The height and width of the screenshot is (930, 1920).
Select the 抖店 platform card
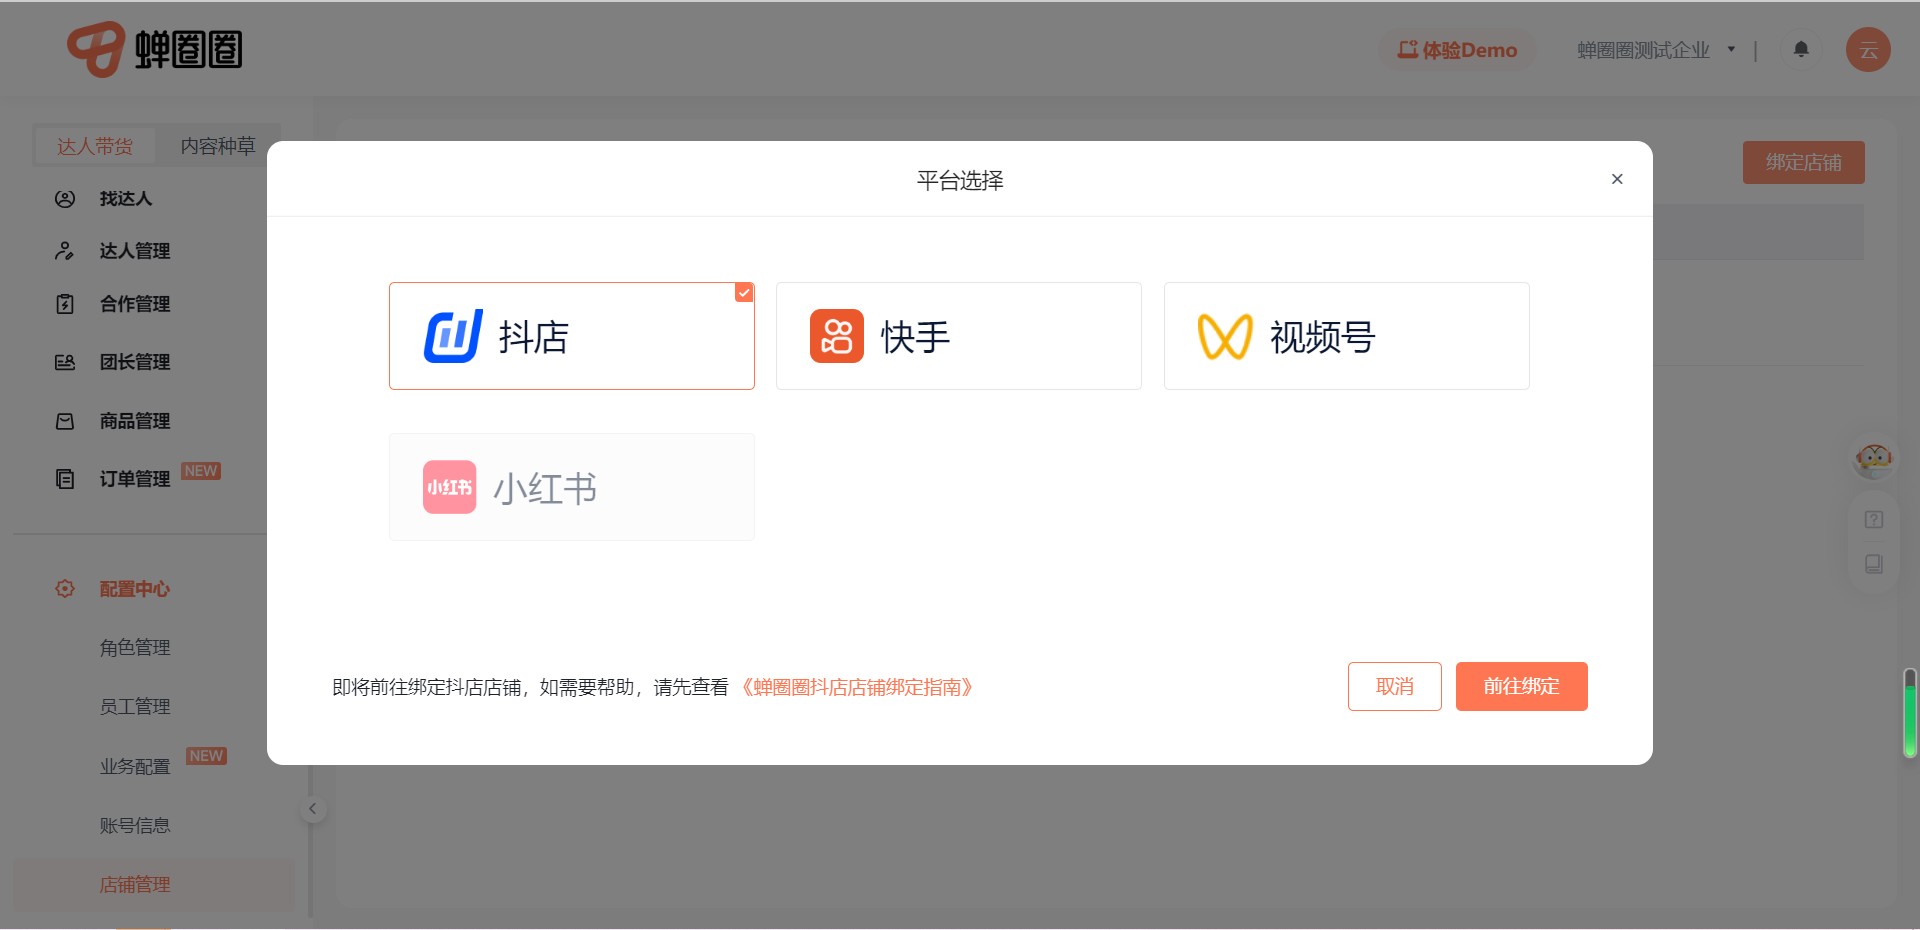click(x=571, y=336)
